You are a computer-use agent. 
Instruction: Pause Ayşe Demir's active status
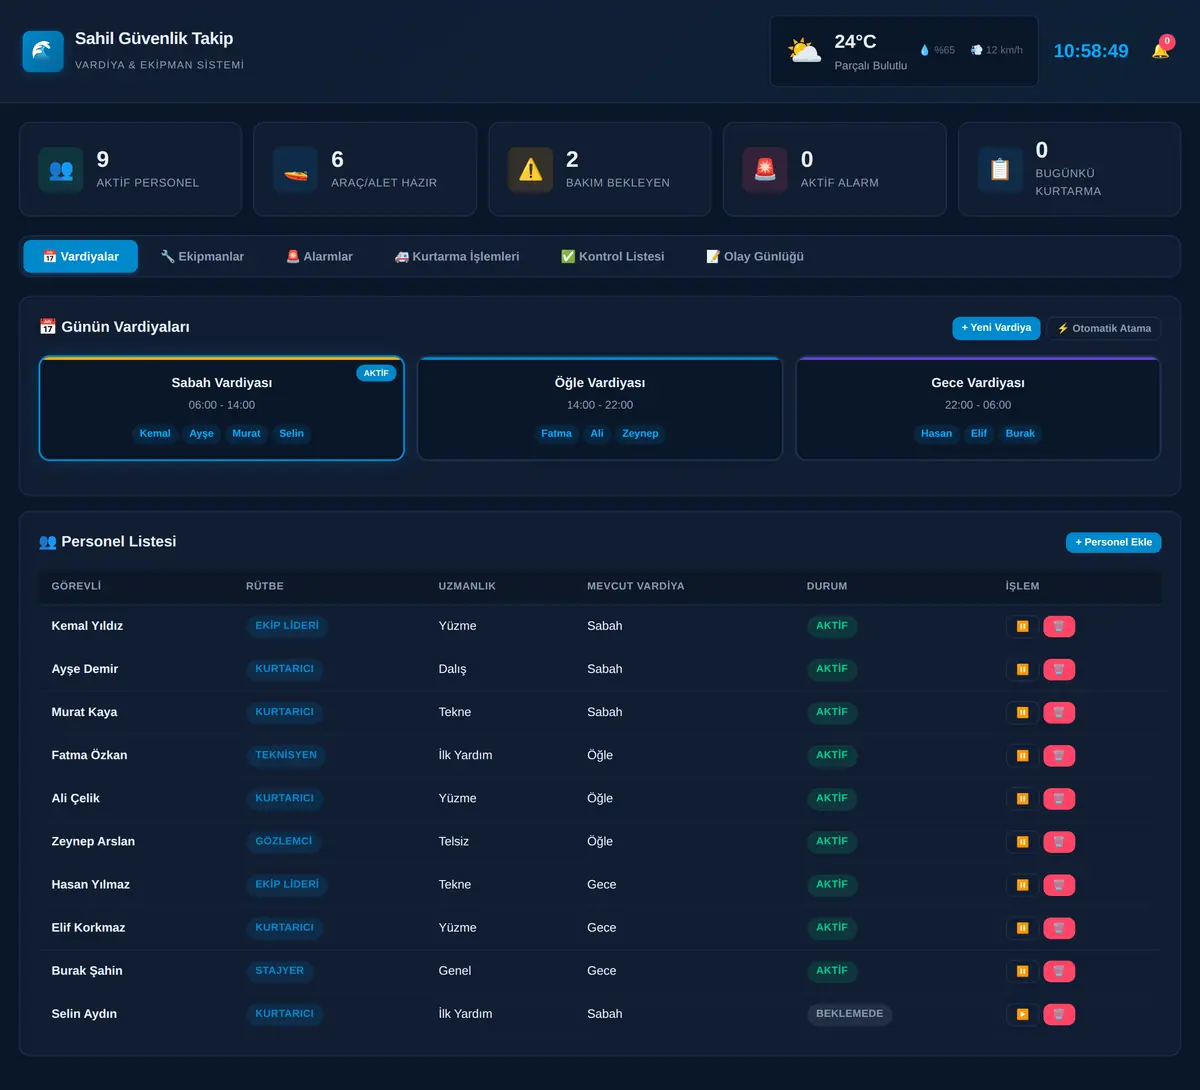tap(1022, 669)
